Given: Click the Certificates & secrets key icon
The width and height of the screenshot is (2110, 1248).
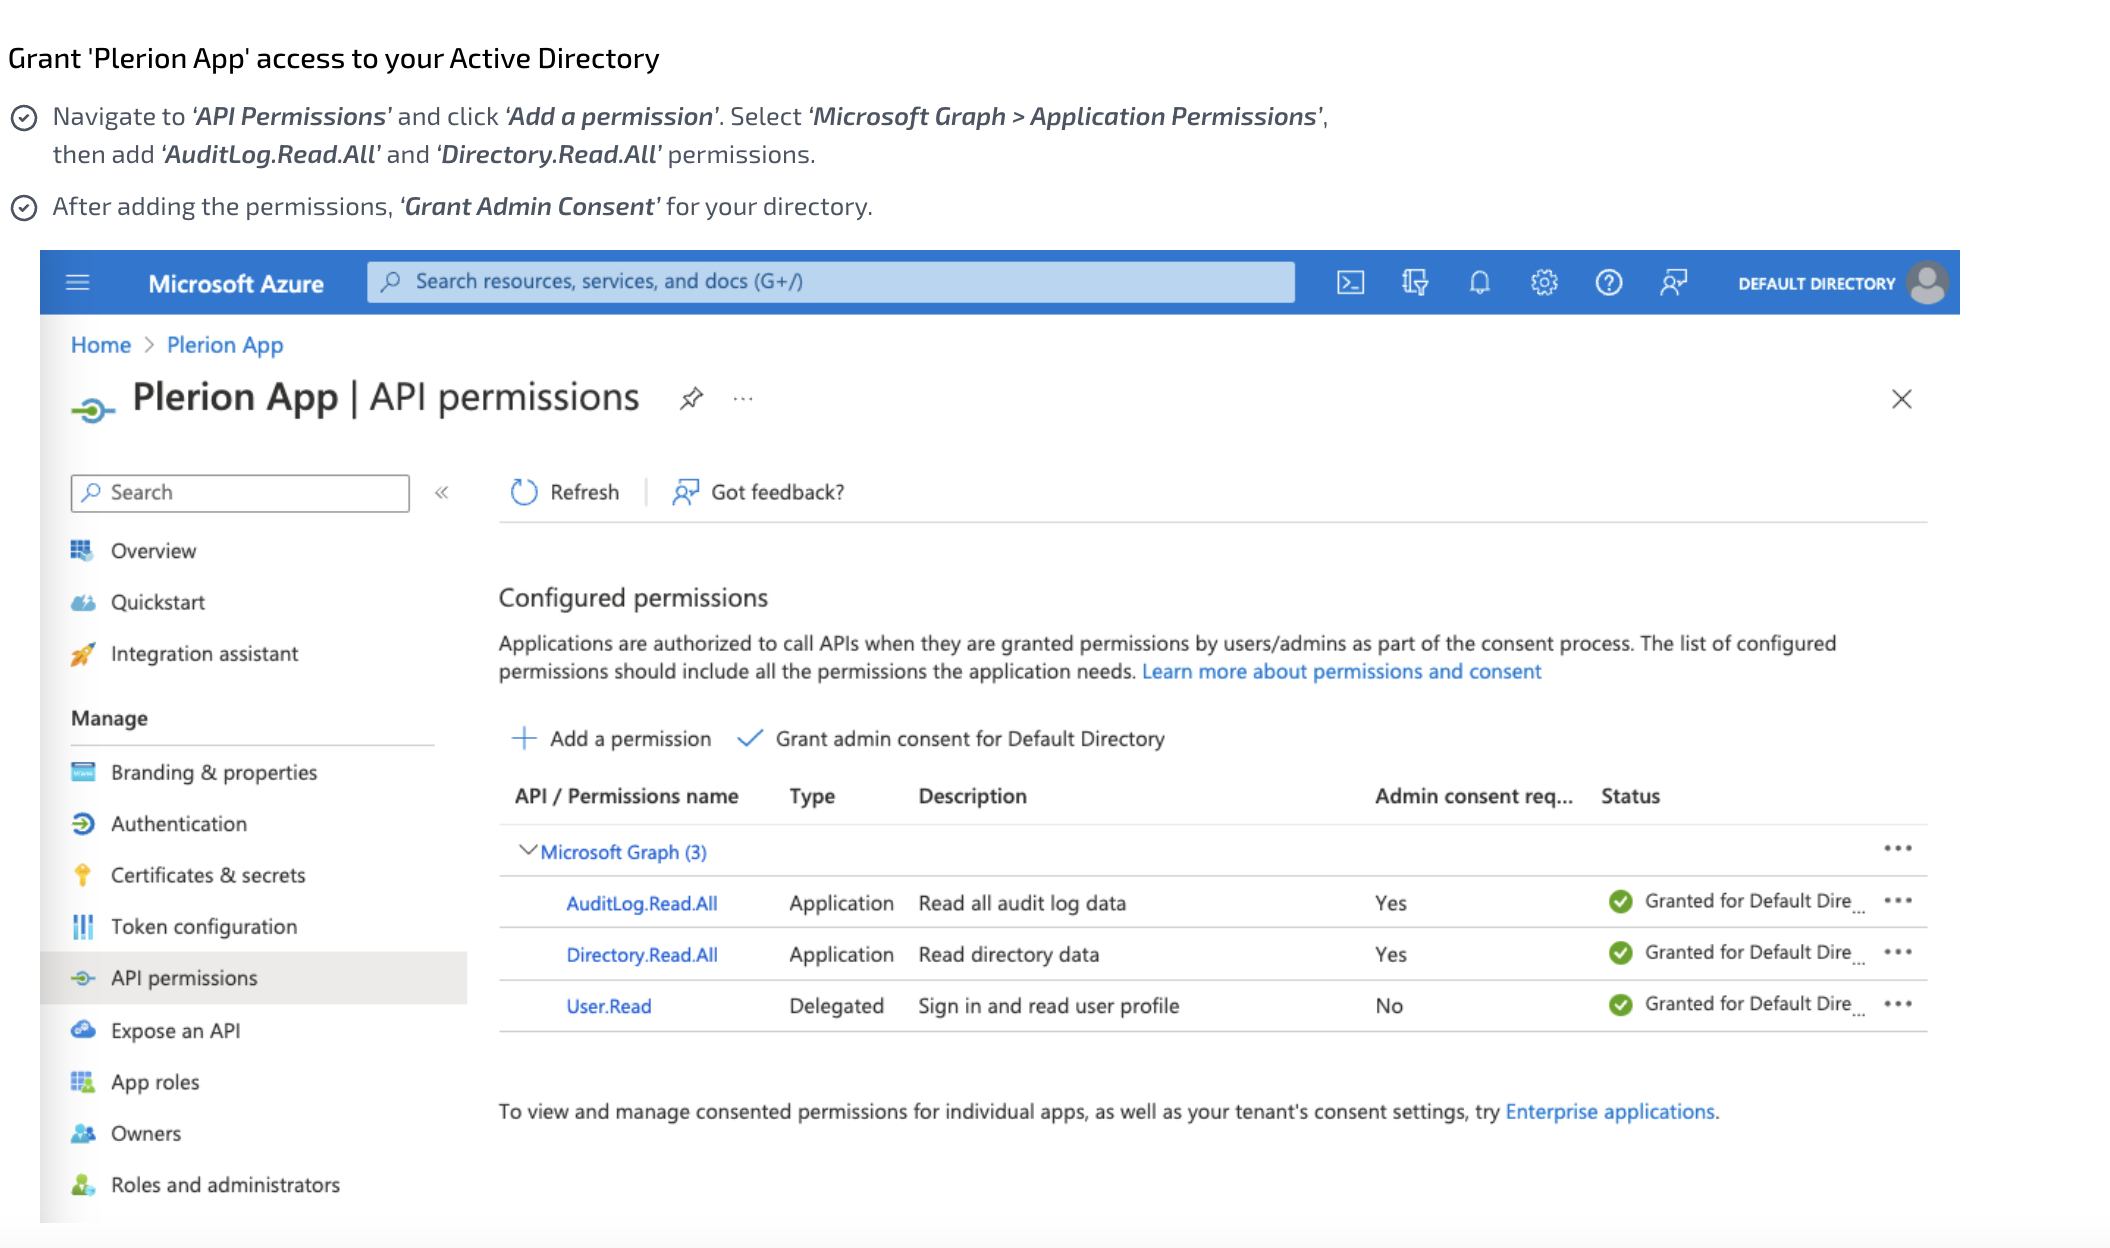Looking at the screenshot, I should click(83, 875).
